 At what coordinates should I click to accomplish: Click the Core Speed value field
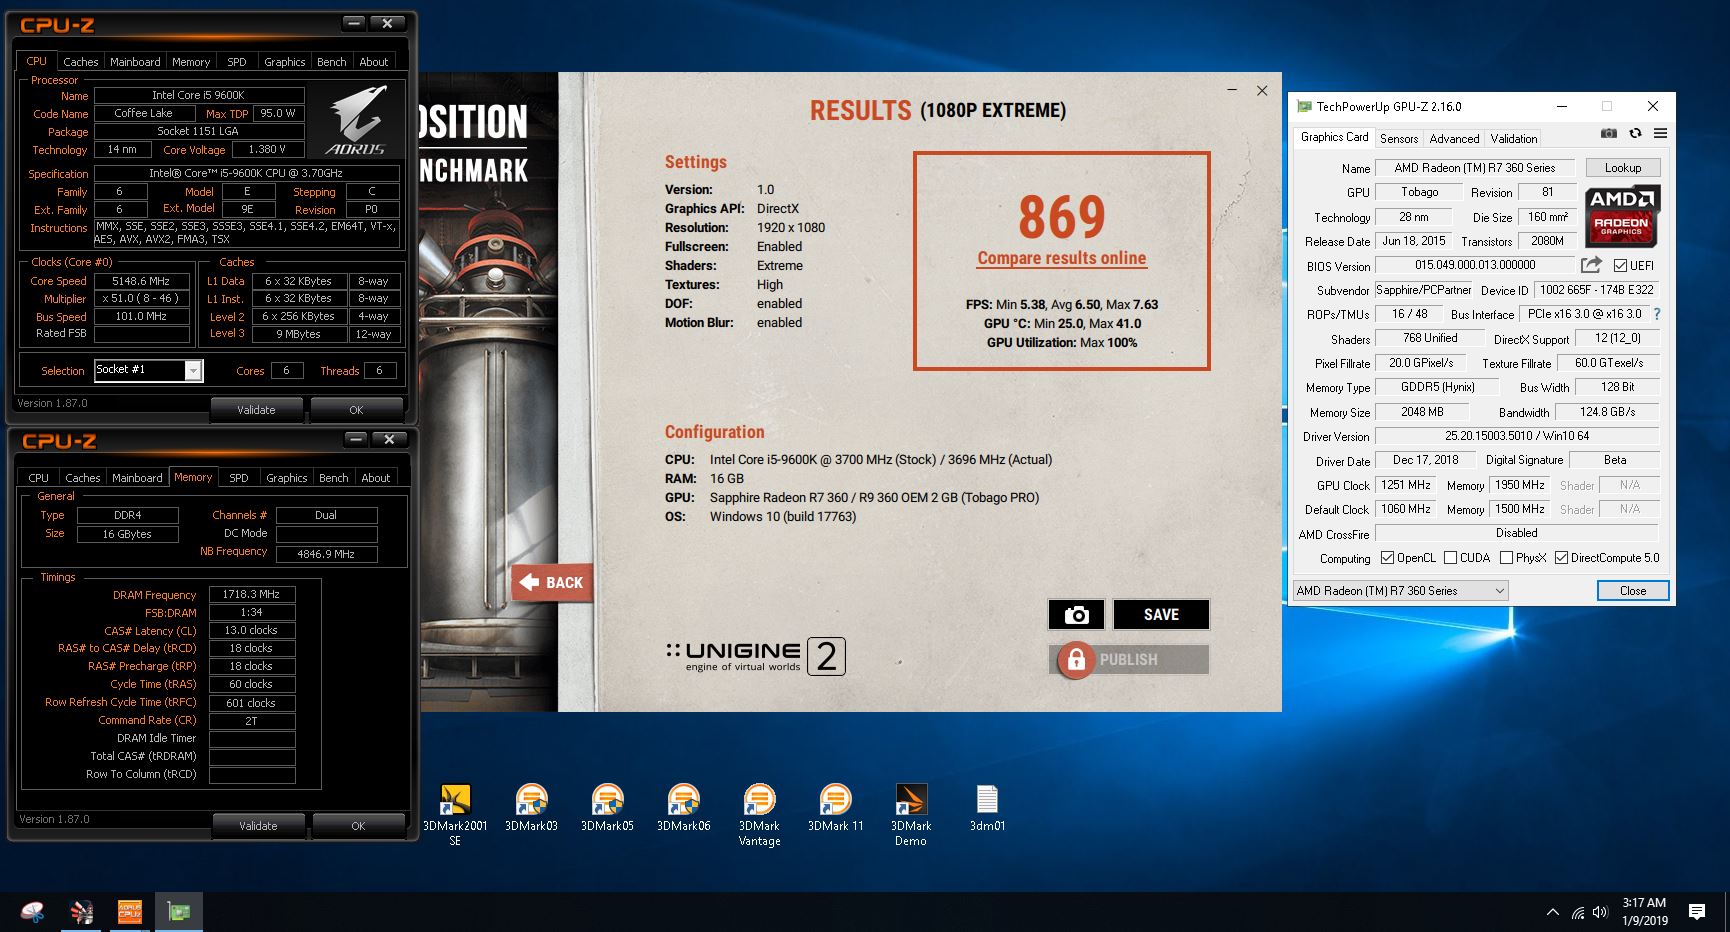coord(141,281)
